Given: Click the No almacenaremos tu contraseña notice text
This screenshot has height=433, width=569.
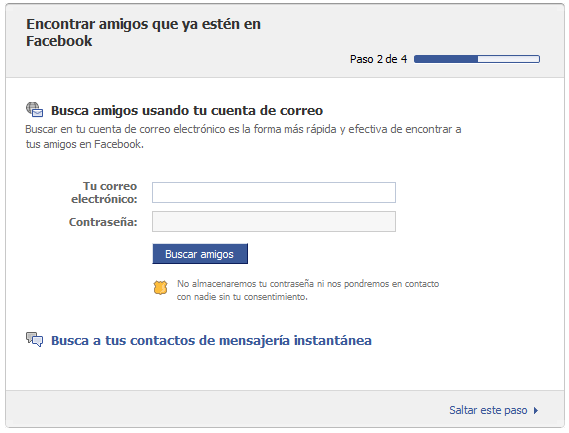Looking at the screenshot, I should 308,290.
